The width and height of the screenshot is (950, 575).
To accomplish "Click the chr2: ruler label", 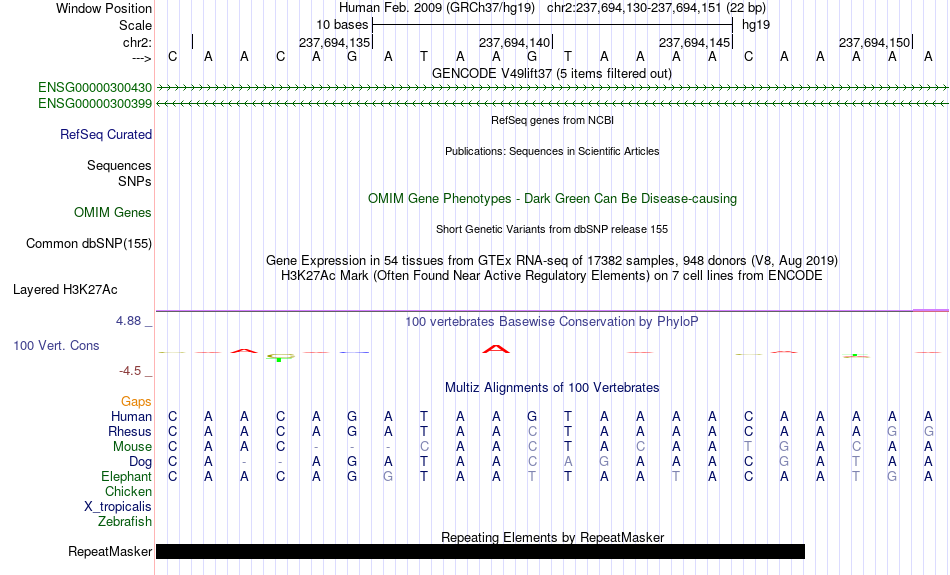I will coord(138,42).
